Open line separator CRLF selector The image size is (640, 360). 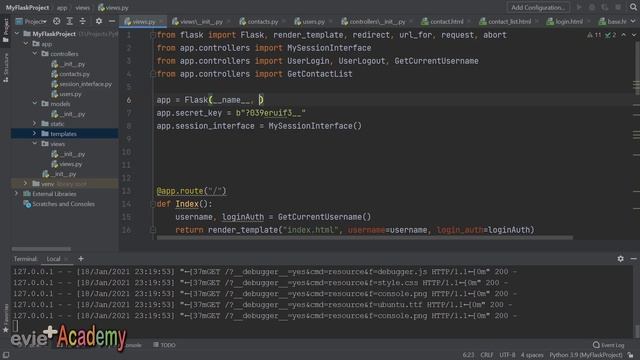[487, 356]
